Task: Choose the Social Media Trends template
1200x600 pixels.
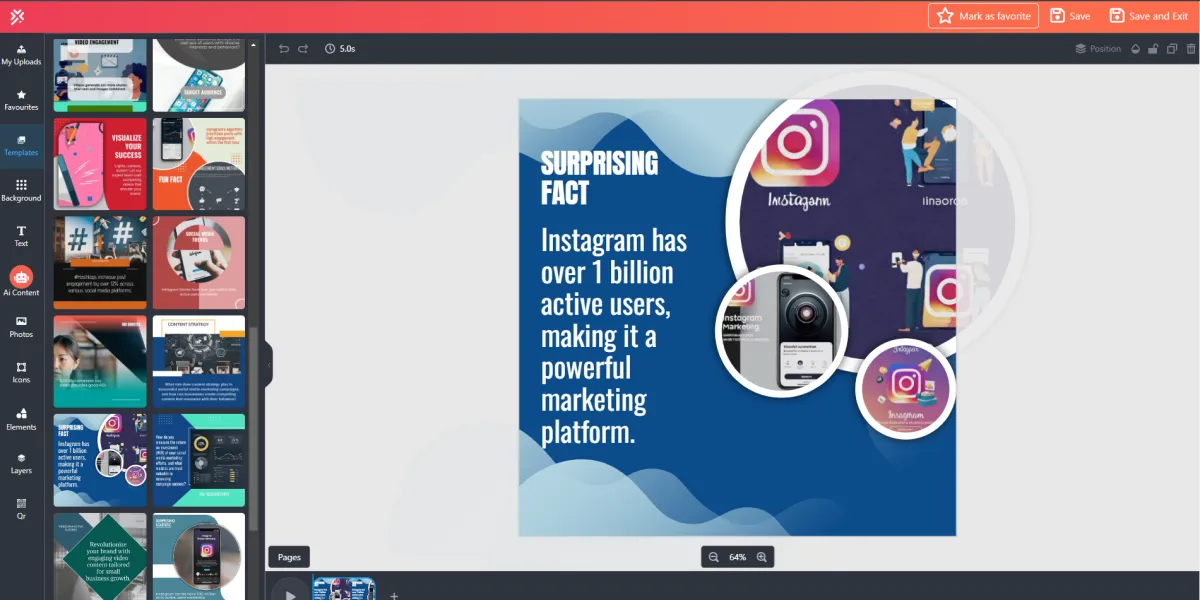Action: 199,263
